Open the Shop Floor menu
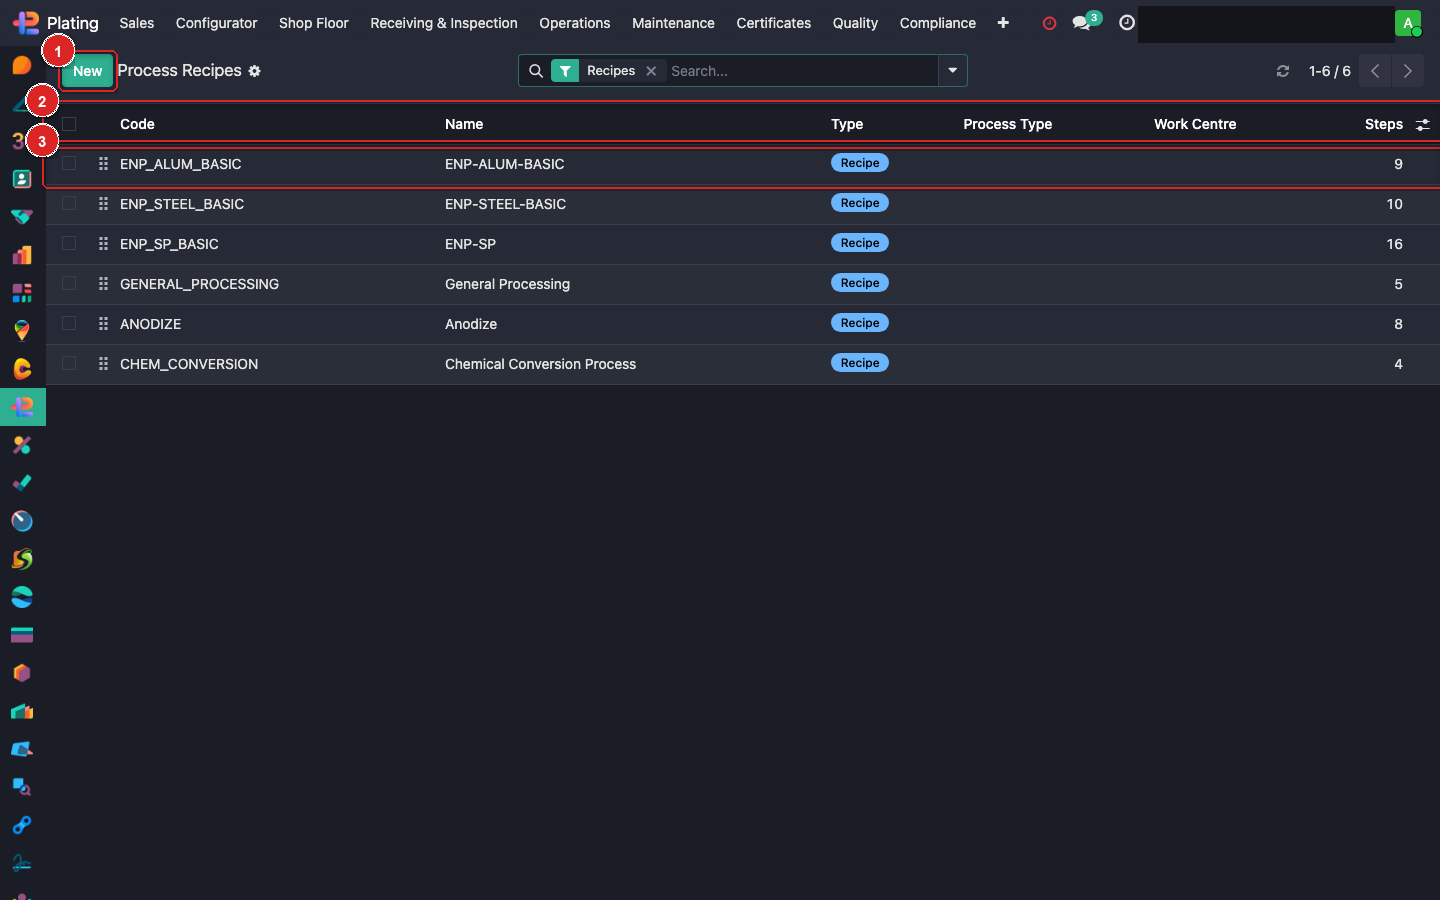 click(313, 23)
